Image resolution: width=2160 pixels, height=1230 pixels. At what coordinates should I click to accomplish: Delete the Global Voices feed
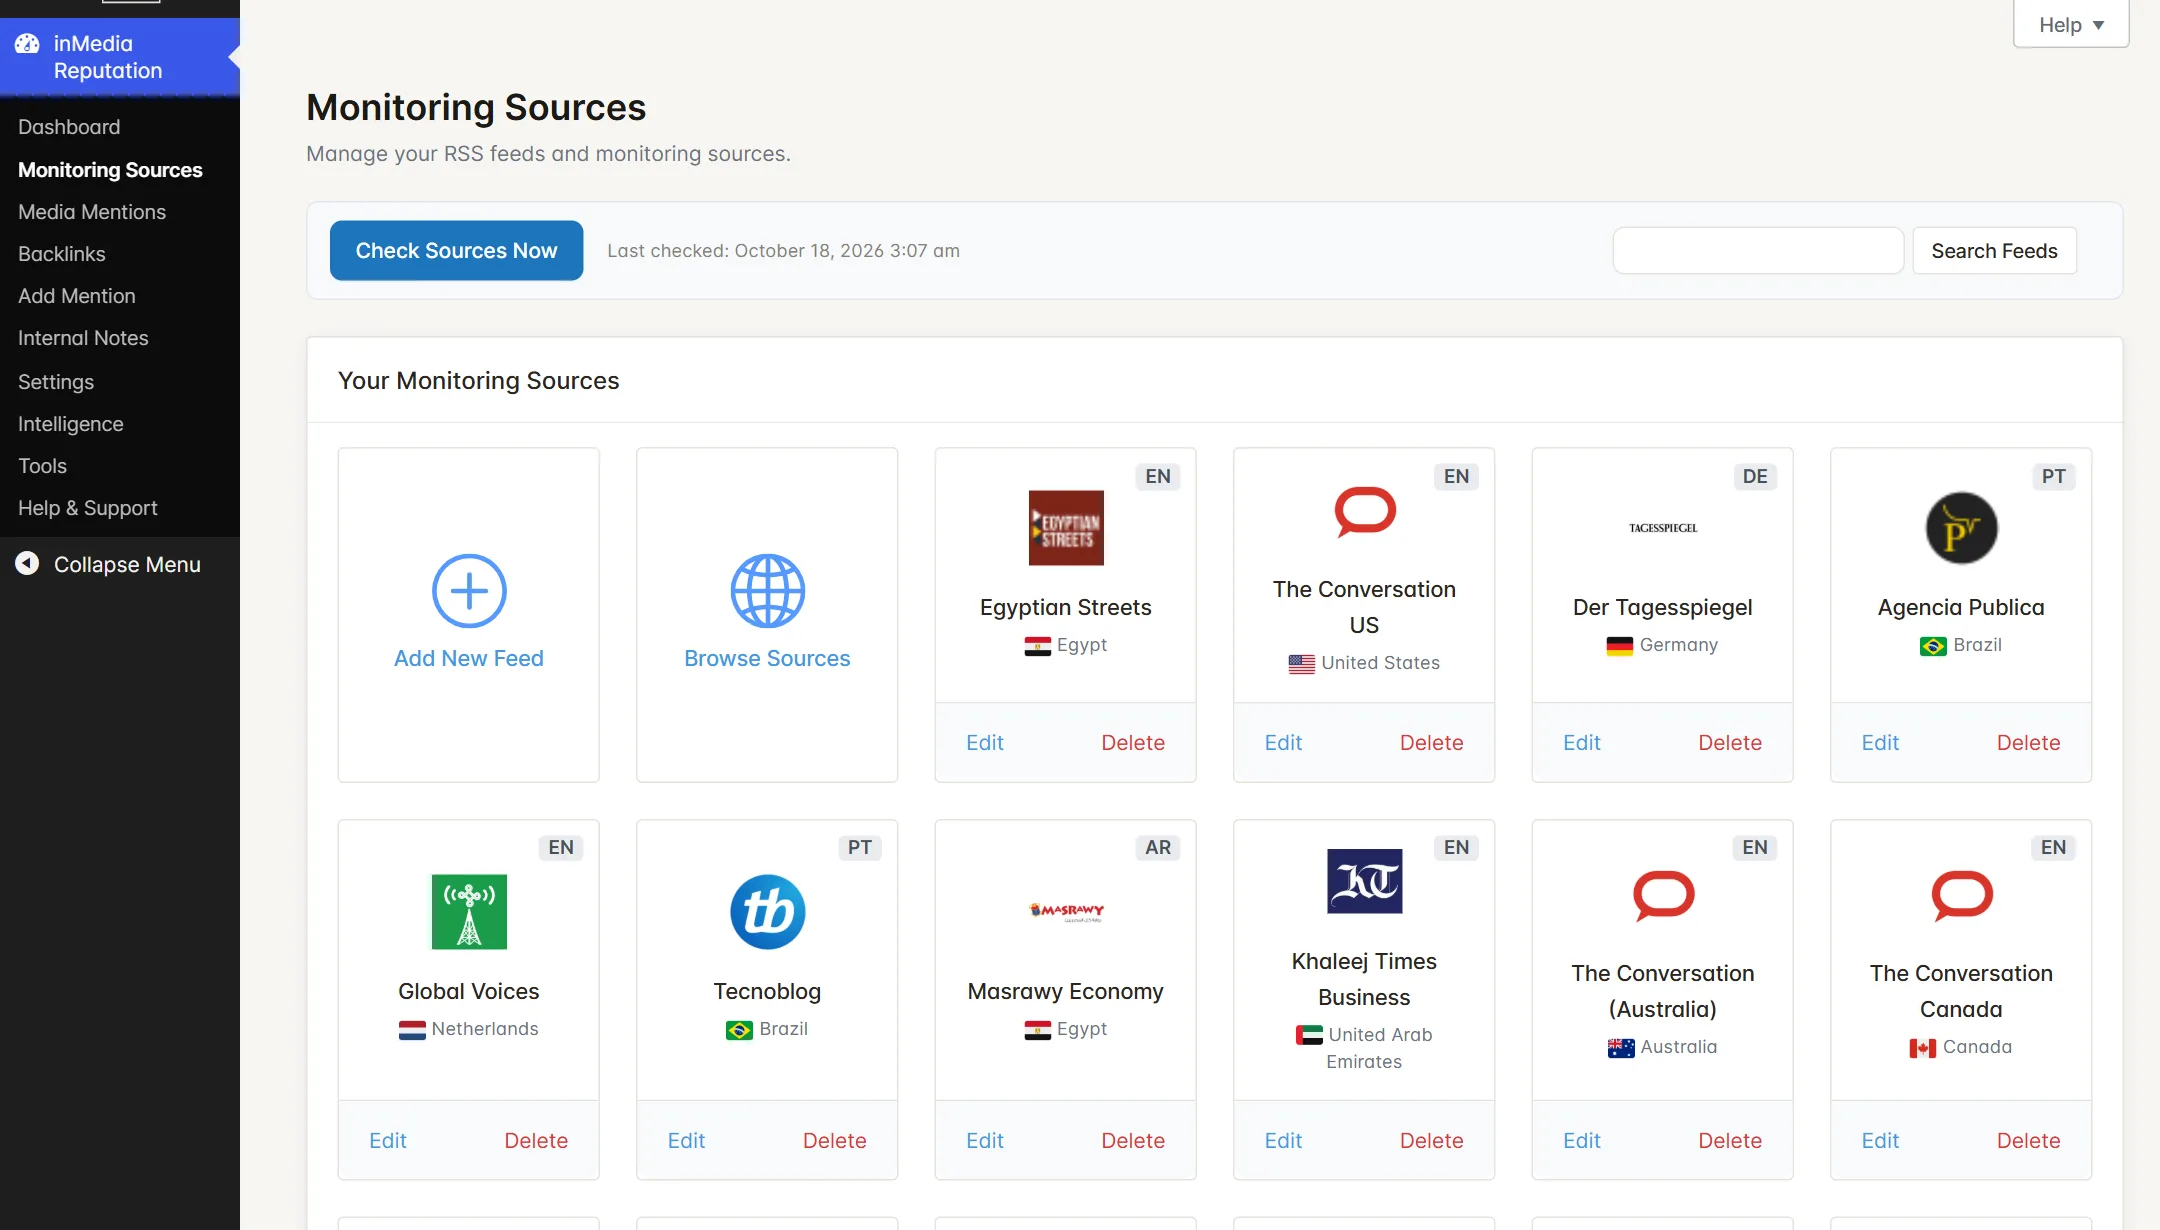click(536, 1141)
